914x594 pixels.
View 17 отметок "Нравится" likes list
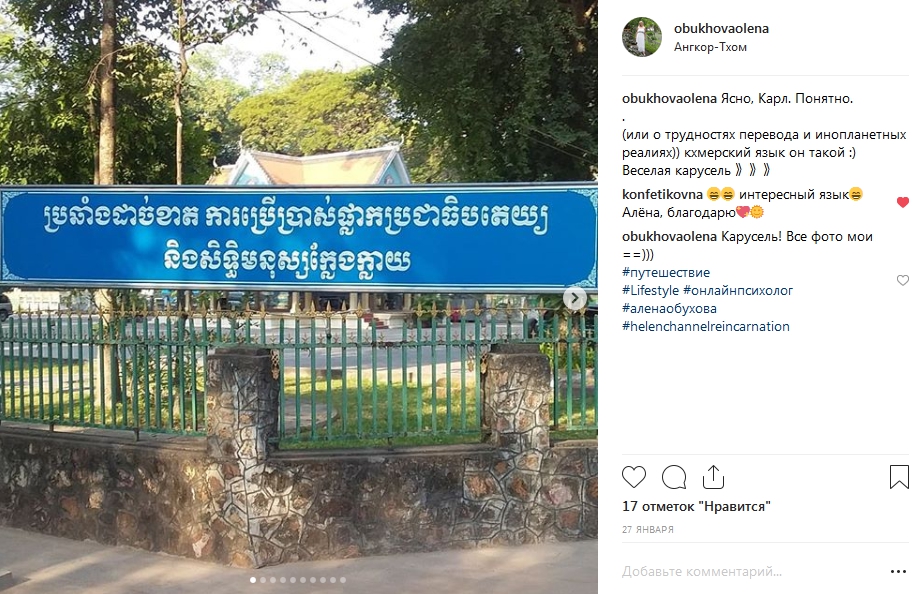click(x=696, y=506)
